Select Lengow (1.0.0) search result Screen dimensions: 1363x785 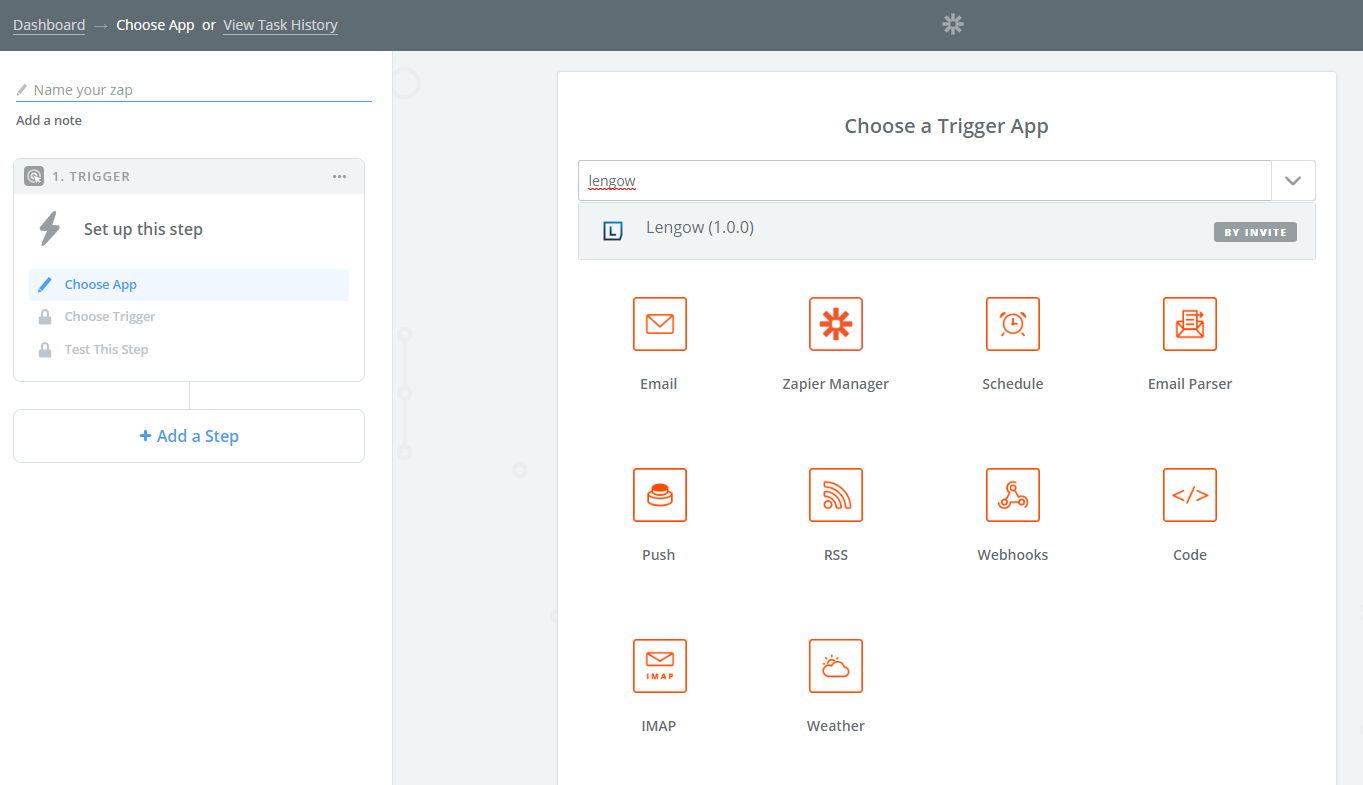946,231
